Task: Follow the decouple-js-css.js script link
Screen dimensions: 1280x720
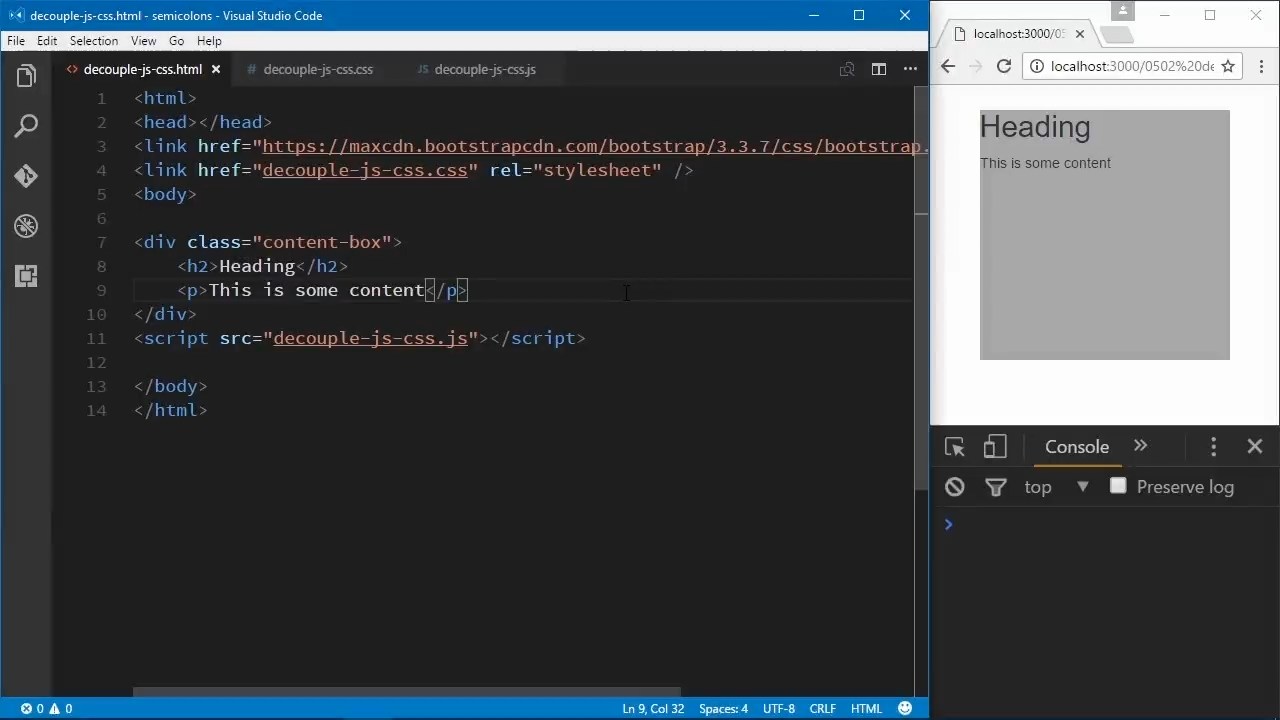Action: pos(370,338)
